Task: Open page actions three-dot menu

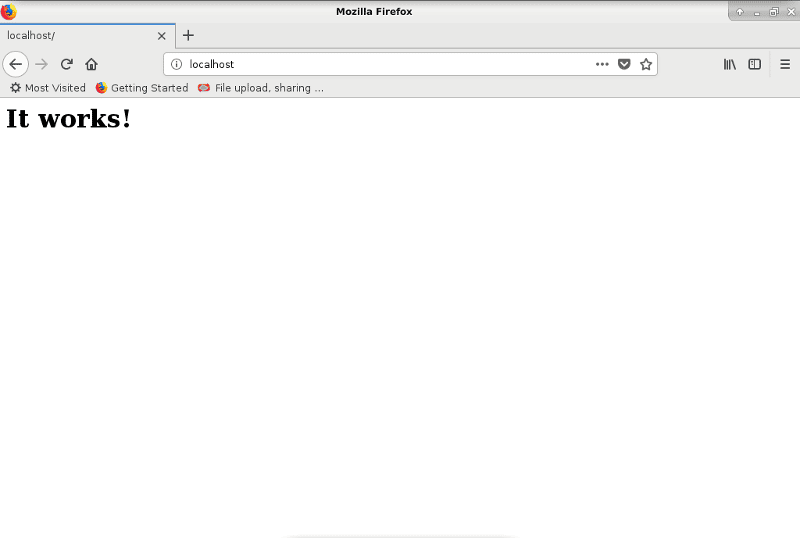Action: point(602,64)
